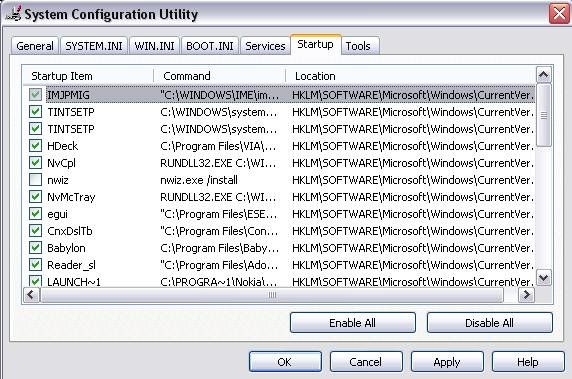
Task: Close the System Configuration Utility window
Action: coord(559,14)
